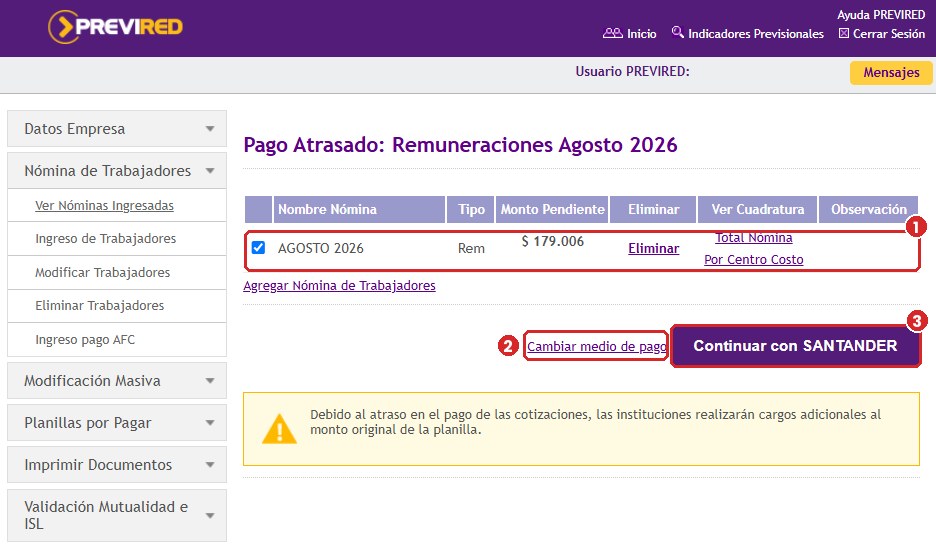Open the Mensajes button

pos(891,73)
